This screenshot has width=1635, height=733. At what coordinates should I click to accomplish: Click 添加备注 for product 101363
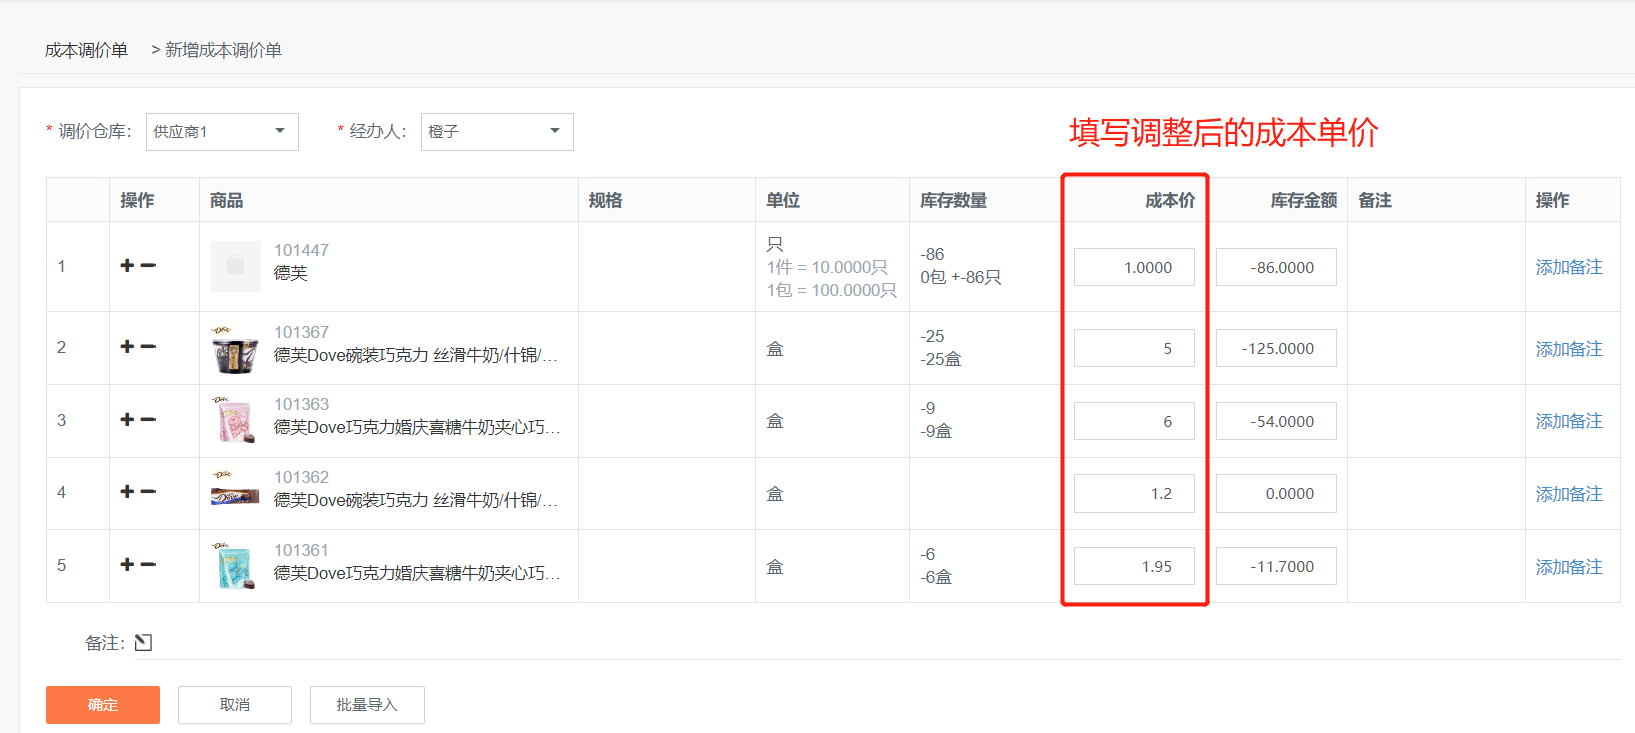[1569, 421]
